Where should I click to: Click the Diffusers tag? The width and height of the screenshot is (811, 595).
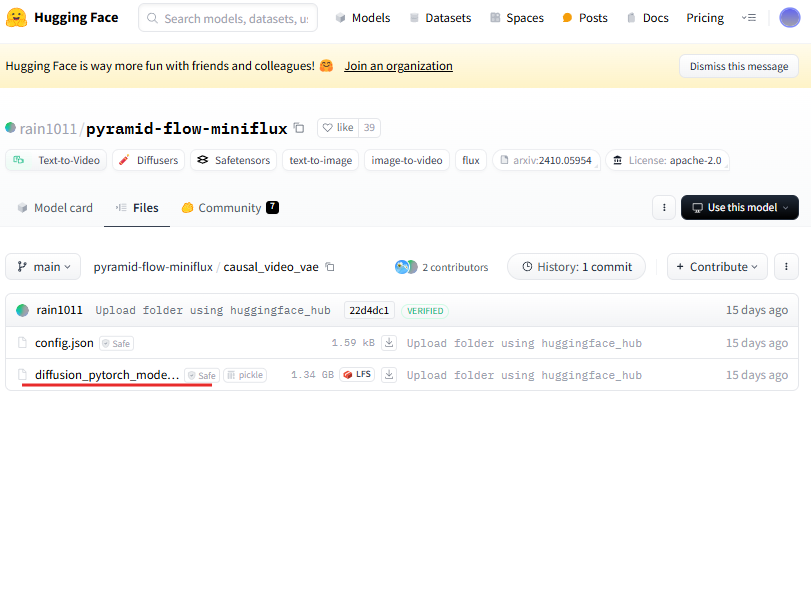click(x=148, y=160)
